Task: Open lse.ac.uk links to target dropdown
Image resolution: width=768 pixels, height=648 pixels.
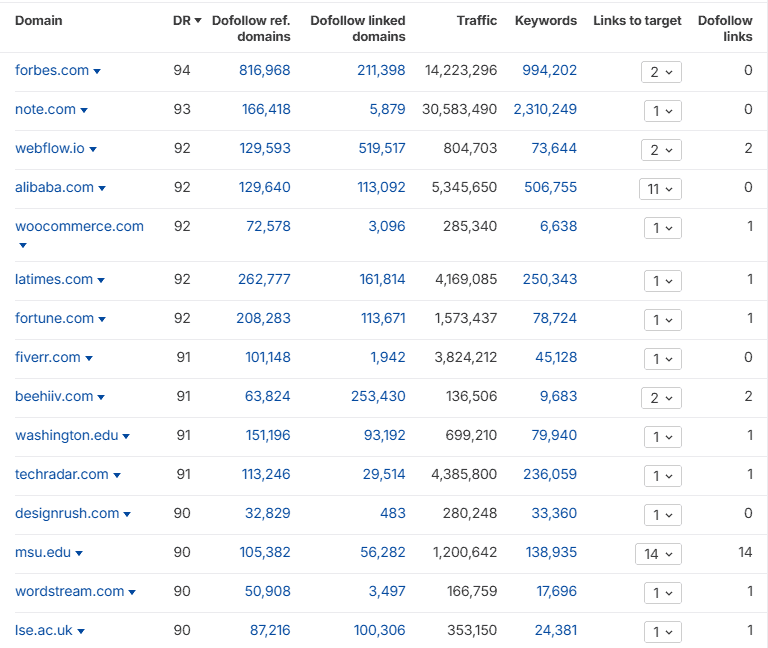Action: [x=663, y=632]
